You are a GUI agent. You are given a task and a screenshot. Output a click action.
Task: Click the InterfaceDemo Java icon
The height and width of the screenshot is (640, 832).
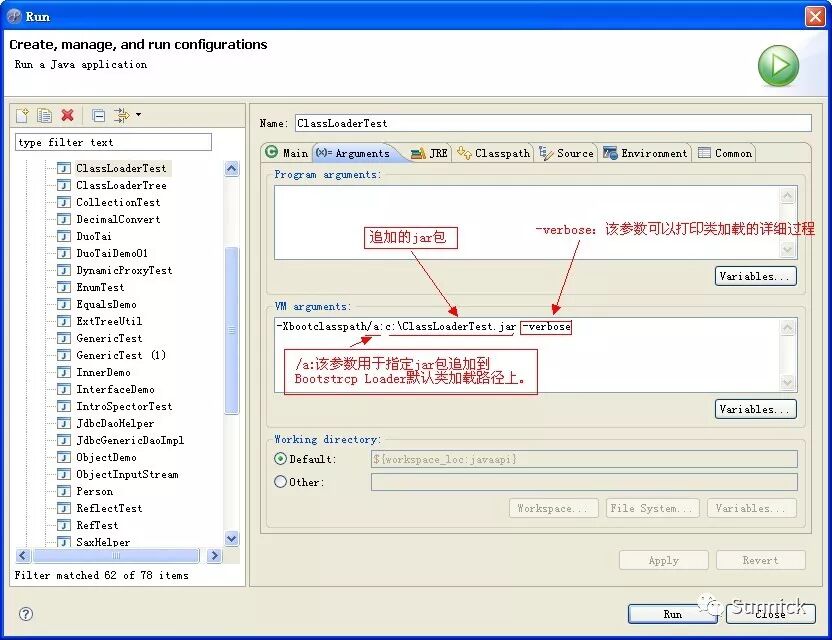(x=64, y=389)
